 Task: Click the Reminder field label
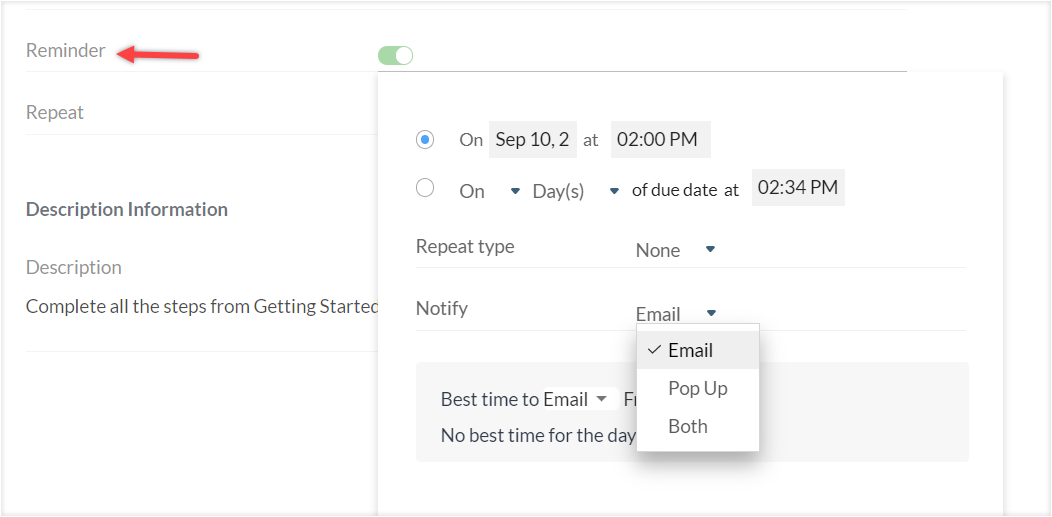[65, 51]
